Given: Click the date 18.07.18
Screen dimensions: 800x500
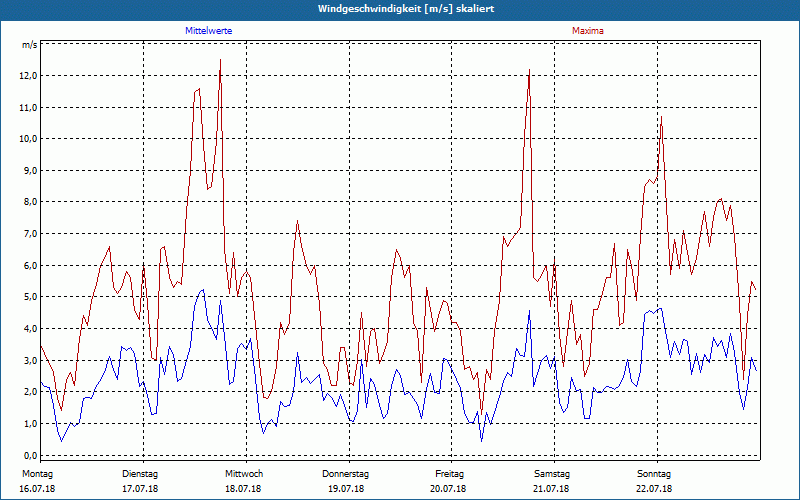Looking at the screenshot, I should (243, 489).
